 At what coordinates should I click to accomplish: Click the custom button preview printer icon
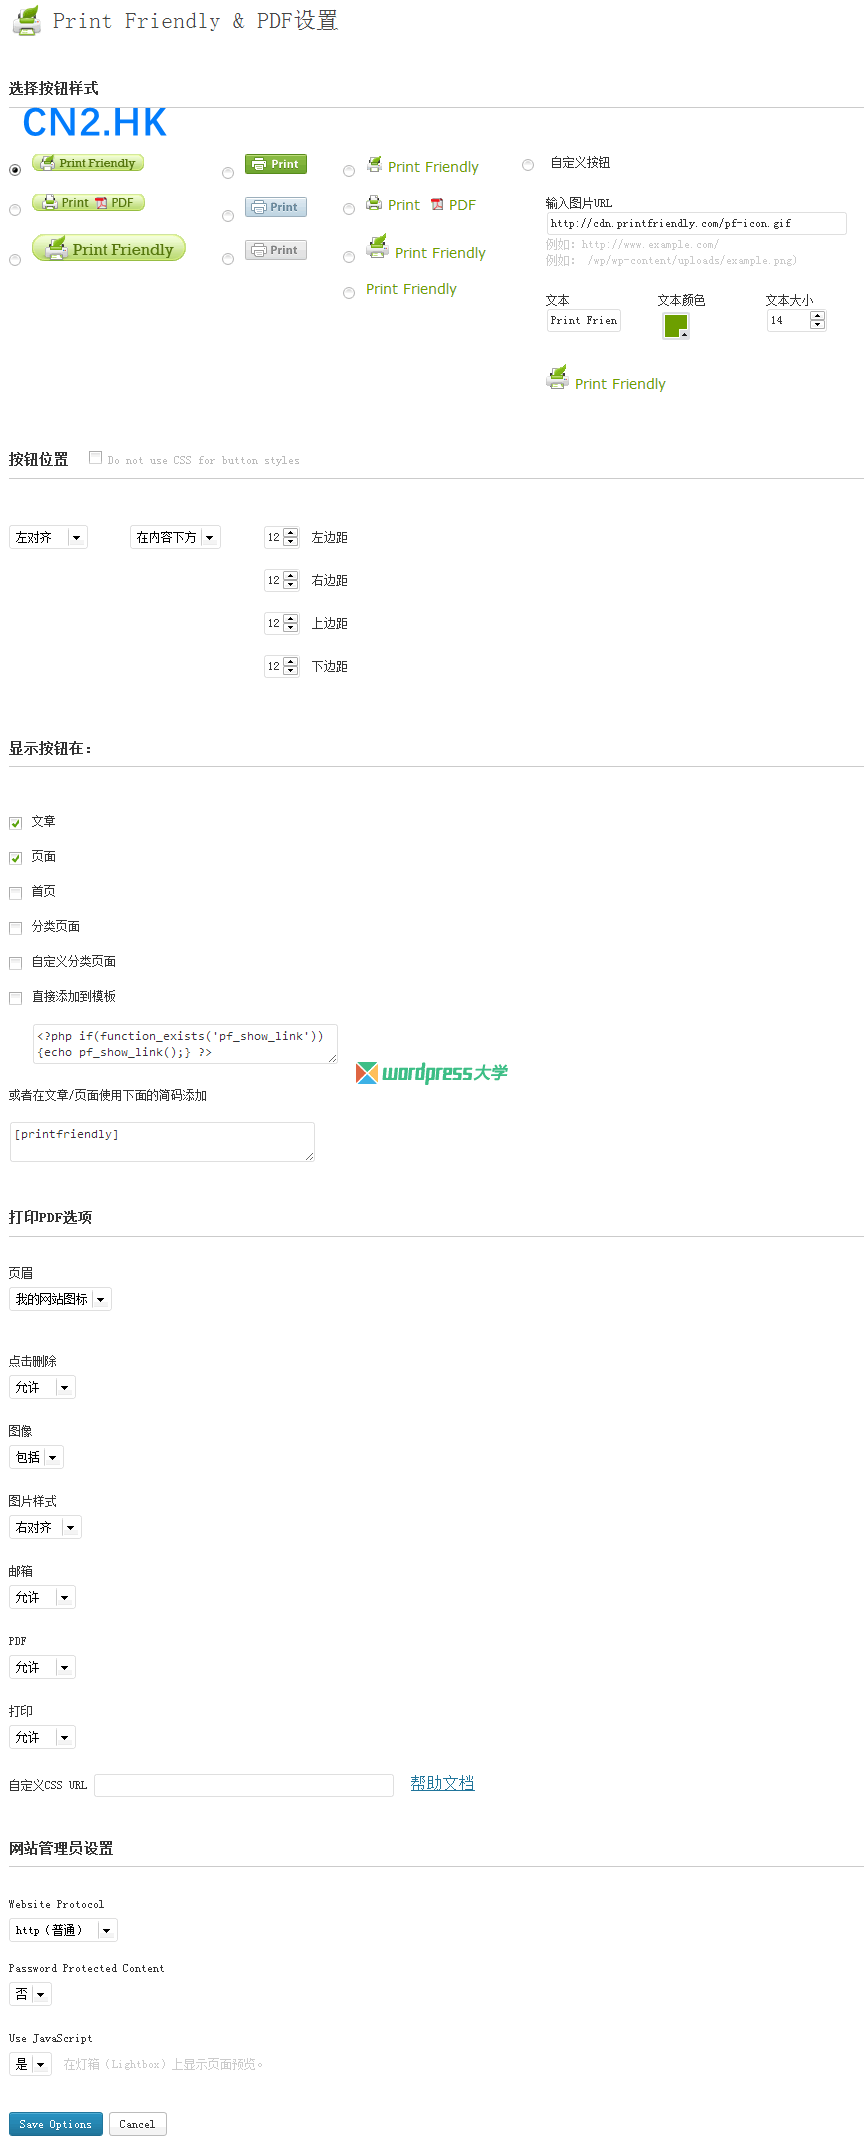557,378
